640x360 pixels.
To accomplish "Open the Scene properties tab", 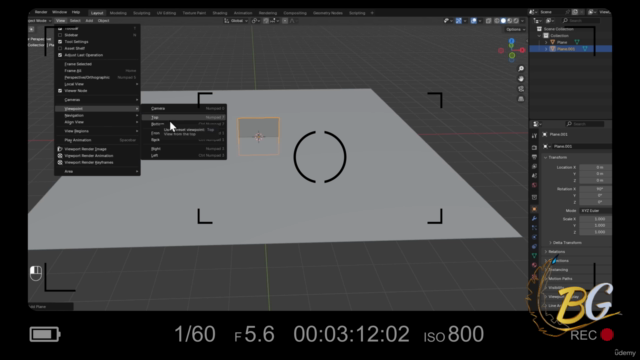I will 534,176.
